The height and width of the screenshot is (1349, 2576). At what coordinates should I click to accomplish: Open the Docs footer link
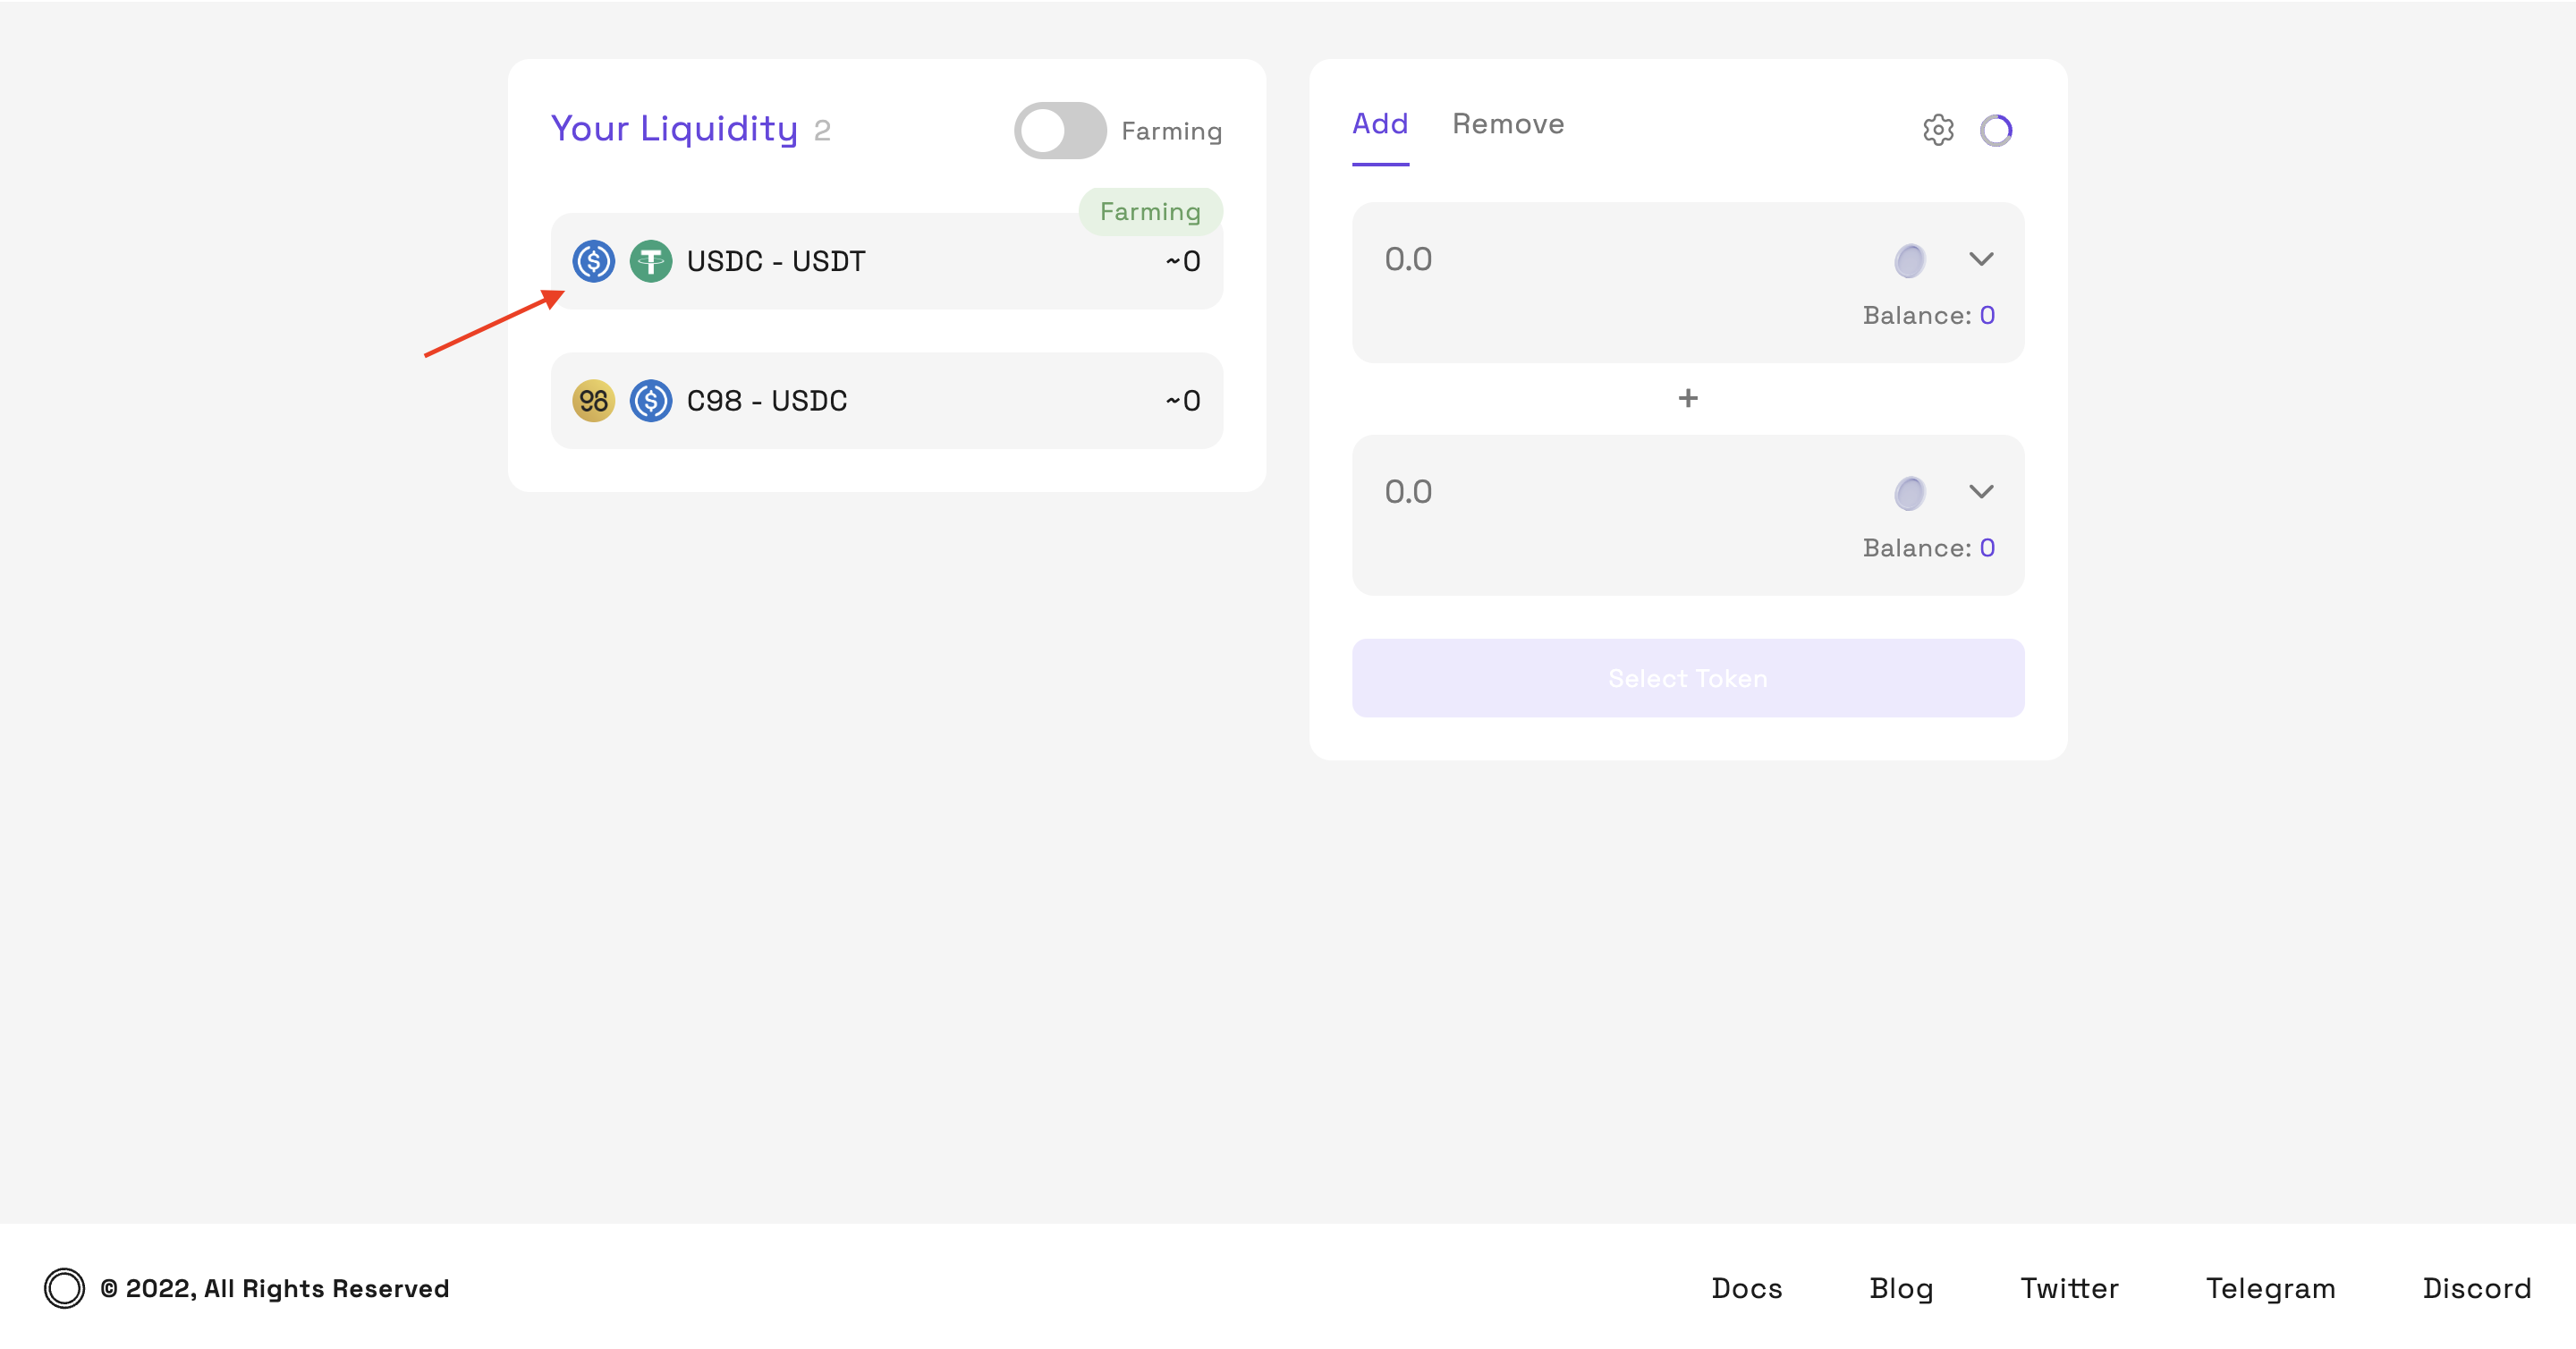coord(1746,1288)
